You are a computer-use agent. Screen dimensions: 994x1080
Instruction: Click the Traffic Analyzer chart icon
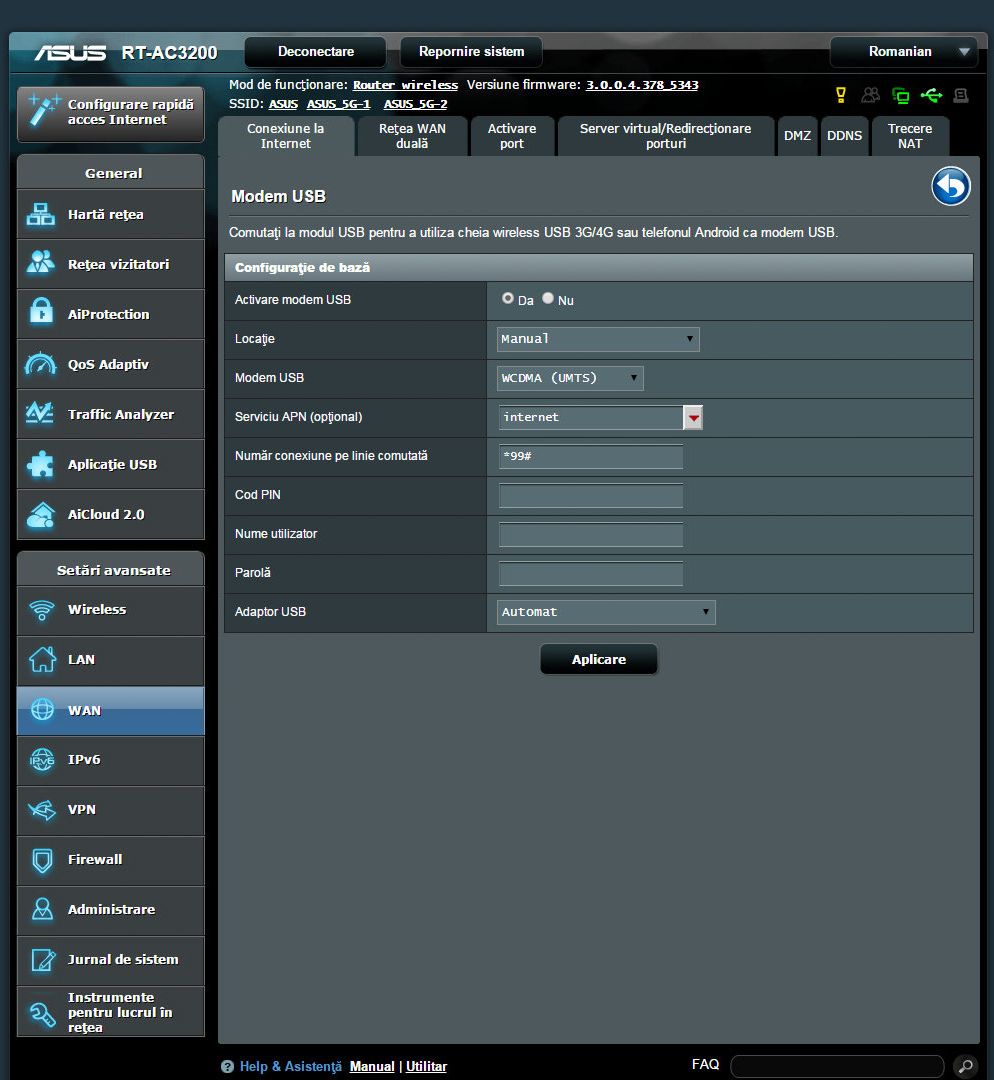click(41, 414)
